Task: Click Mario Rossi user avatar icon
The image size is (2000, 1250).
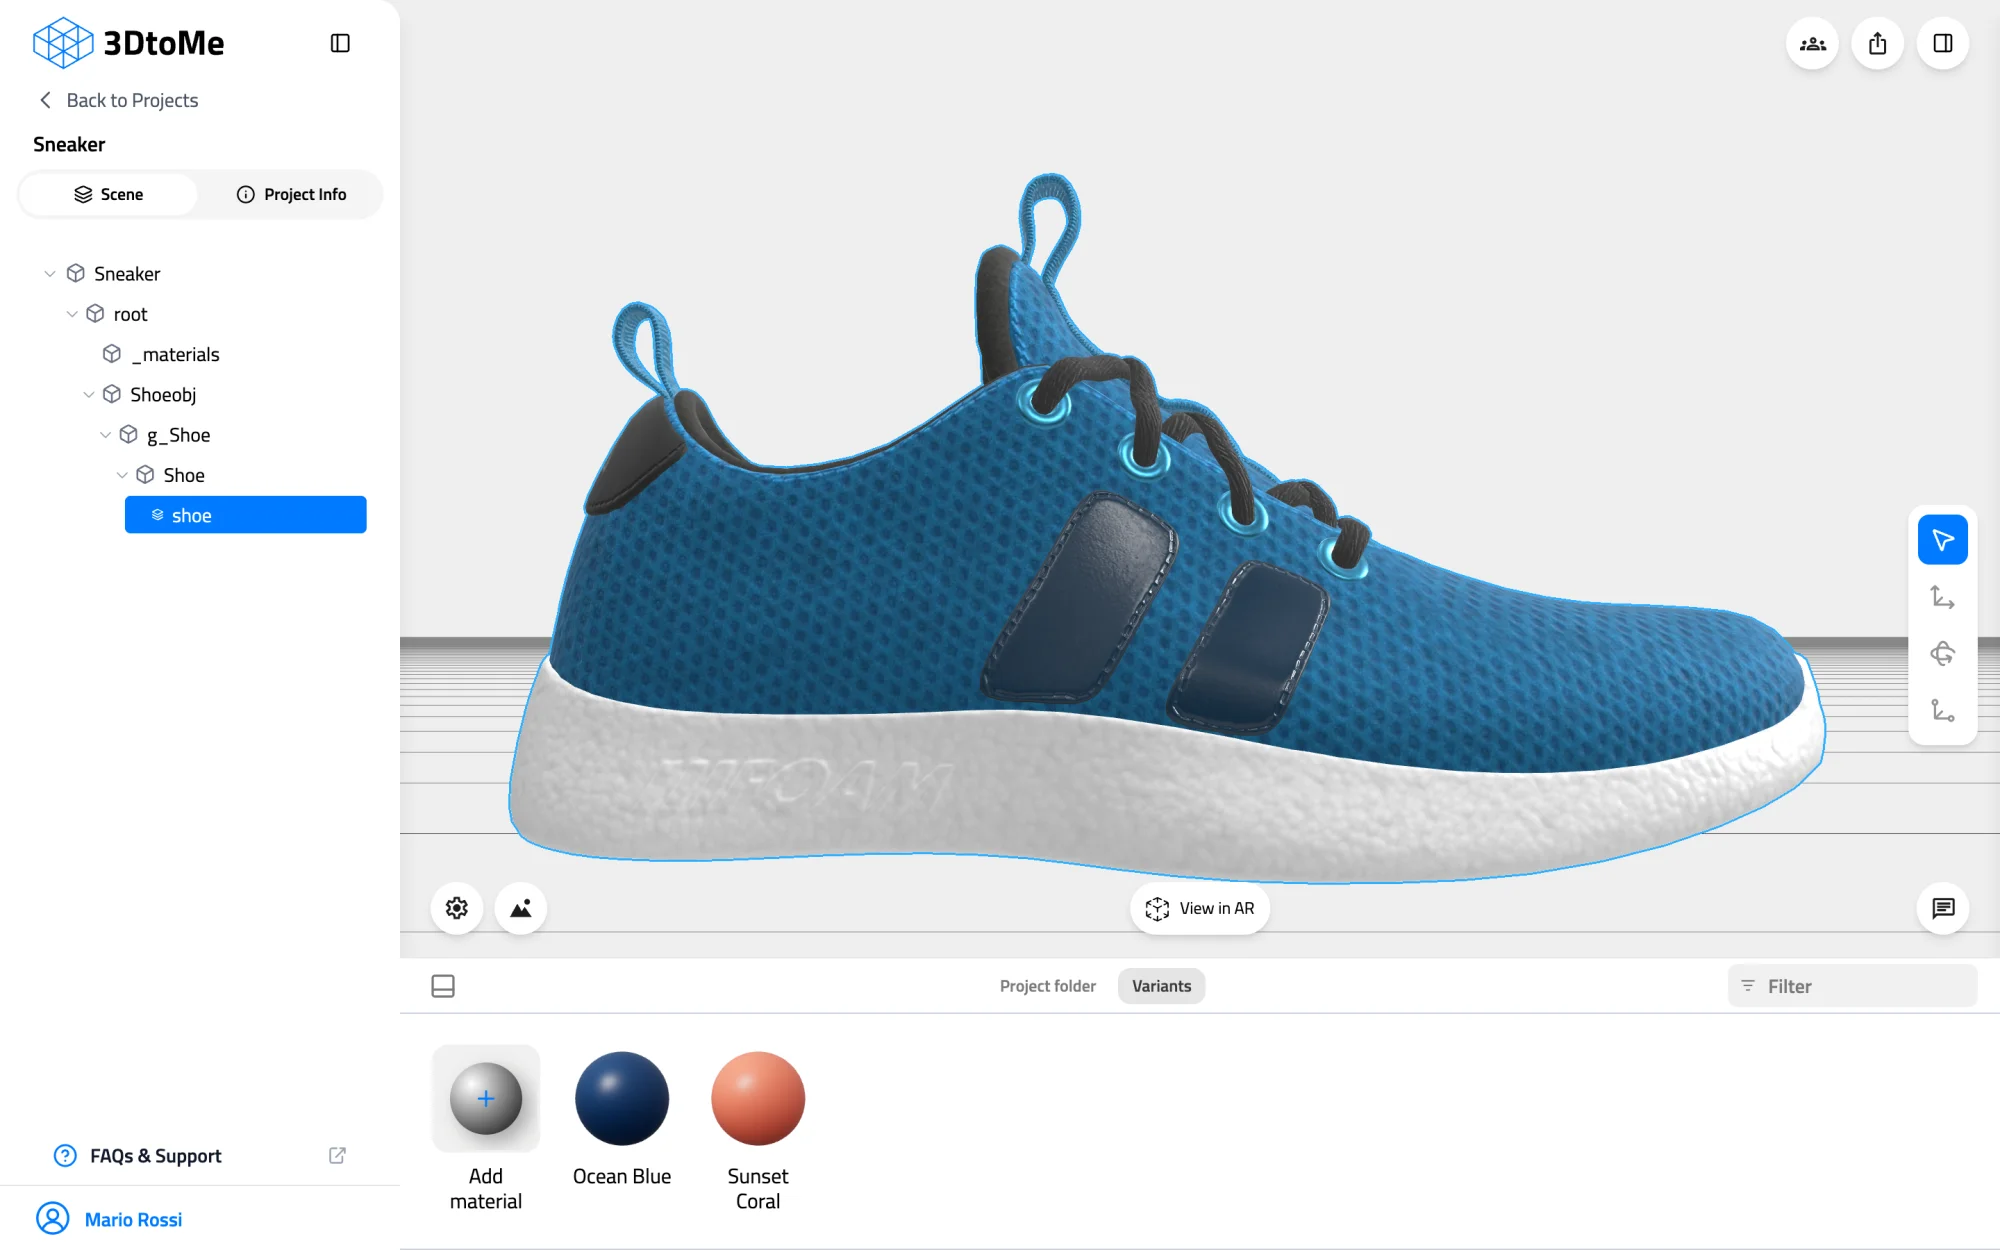Action: point(53,1219)
